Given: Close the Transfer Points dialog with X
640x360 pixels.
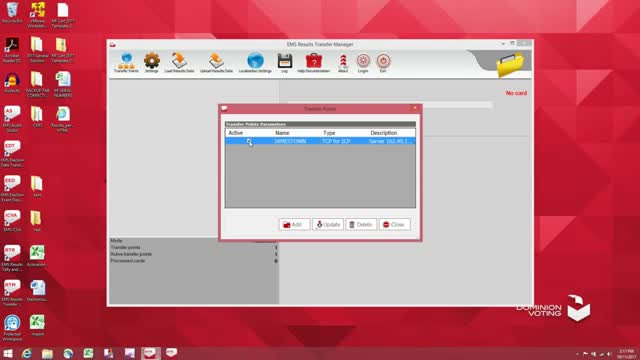Looking at the screenshot, I should (415, 108).
